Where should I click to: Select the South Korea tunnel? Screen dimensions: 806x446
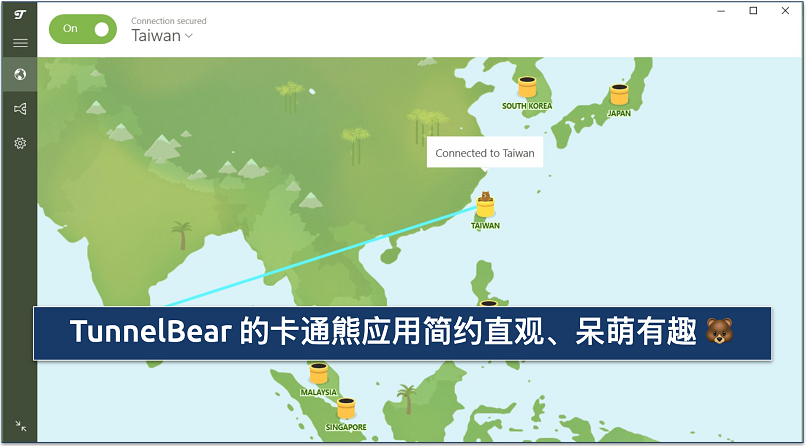(x=527, y=87)
